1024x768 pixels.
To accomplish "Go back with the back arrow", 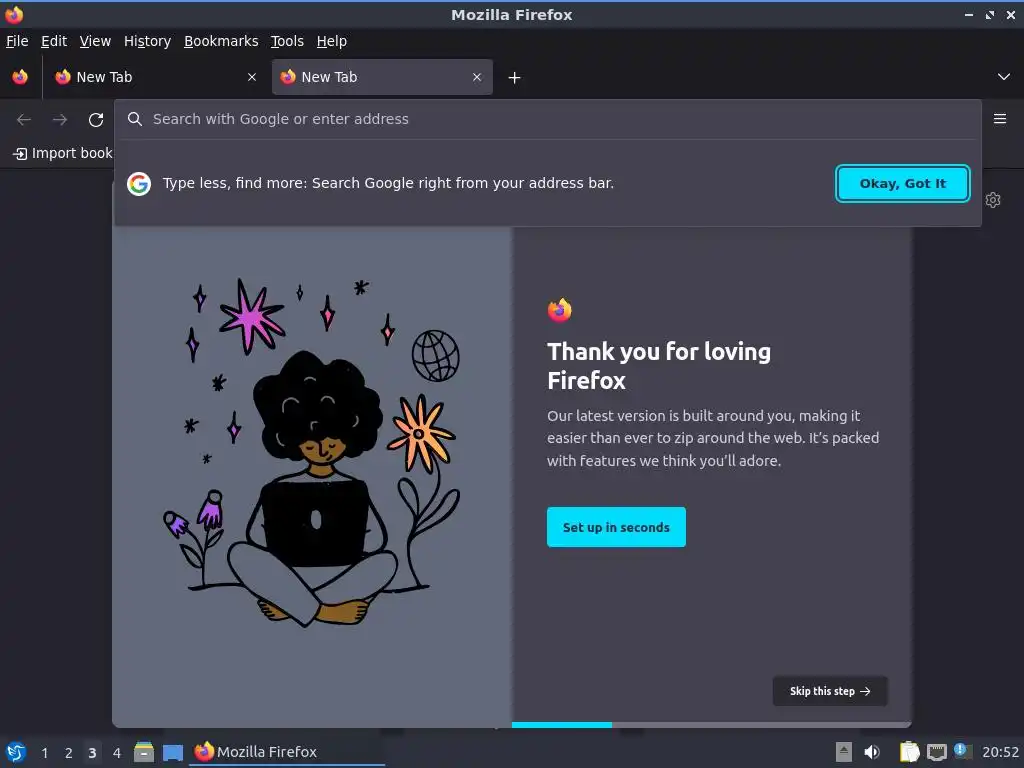I will [x=24, y=120].
